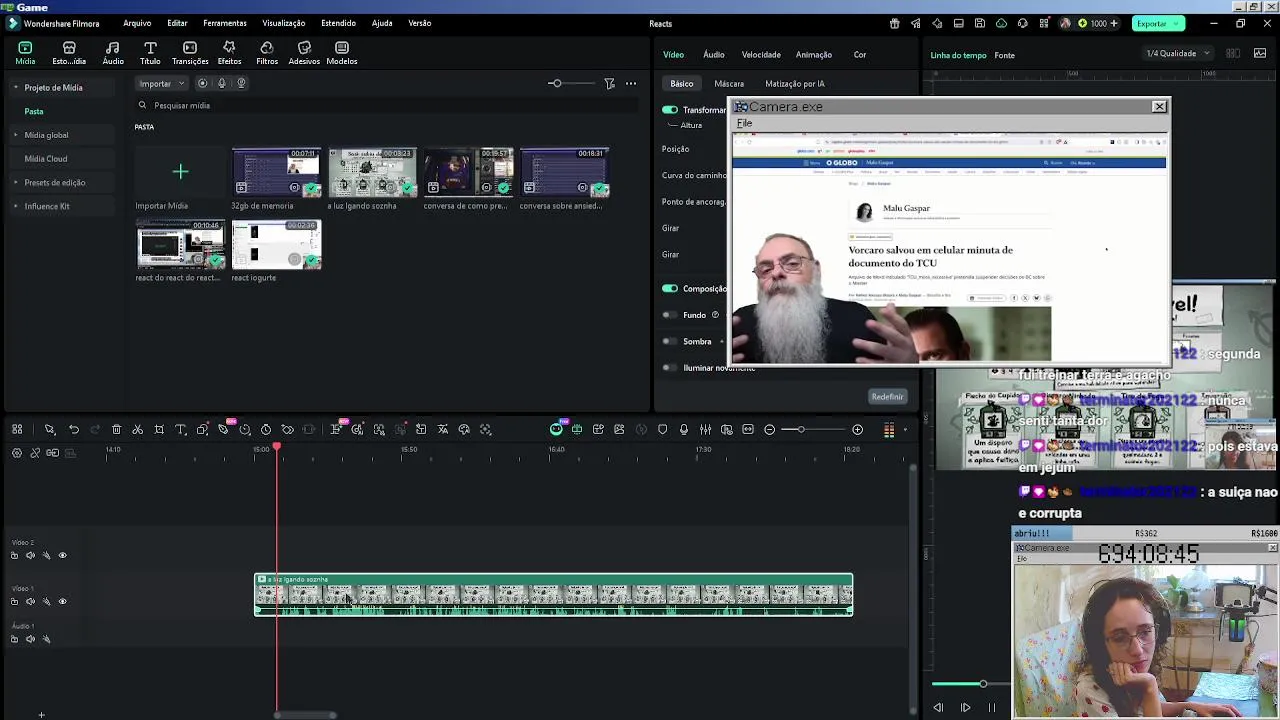Toggle the Transformar switch
Image resolution: width=1280 pixels, height=720 pixels.
[x=670, y=110]
